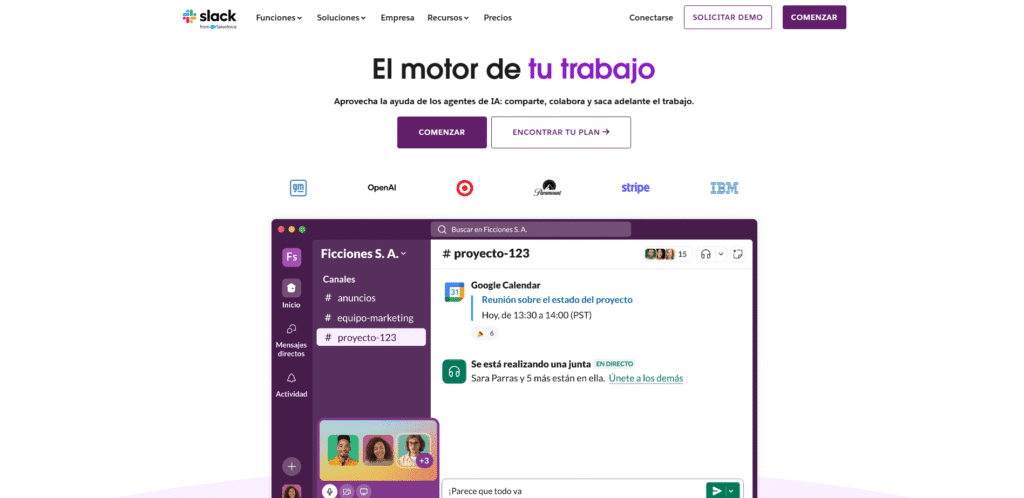This screenshot has width=1024, height=498.
Task: Open the Funciones dropdown menu
Action: click(279, 18)
